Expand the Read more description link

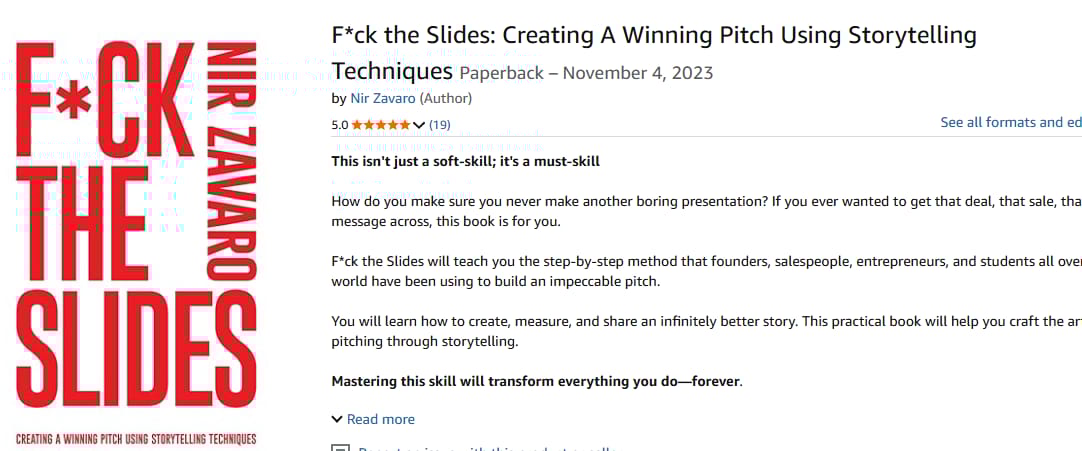tap(380, 419)
